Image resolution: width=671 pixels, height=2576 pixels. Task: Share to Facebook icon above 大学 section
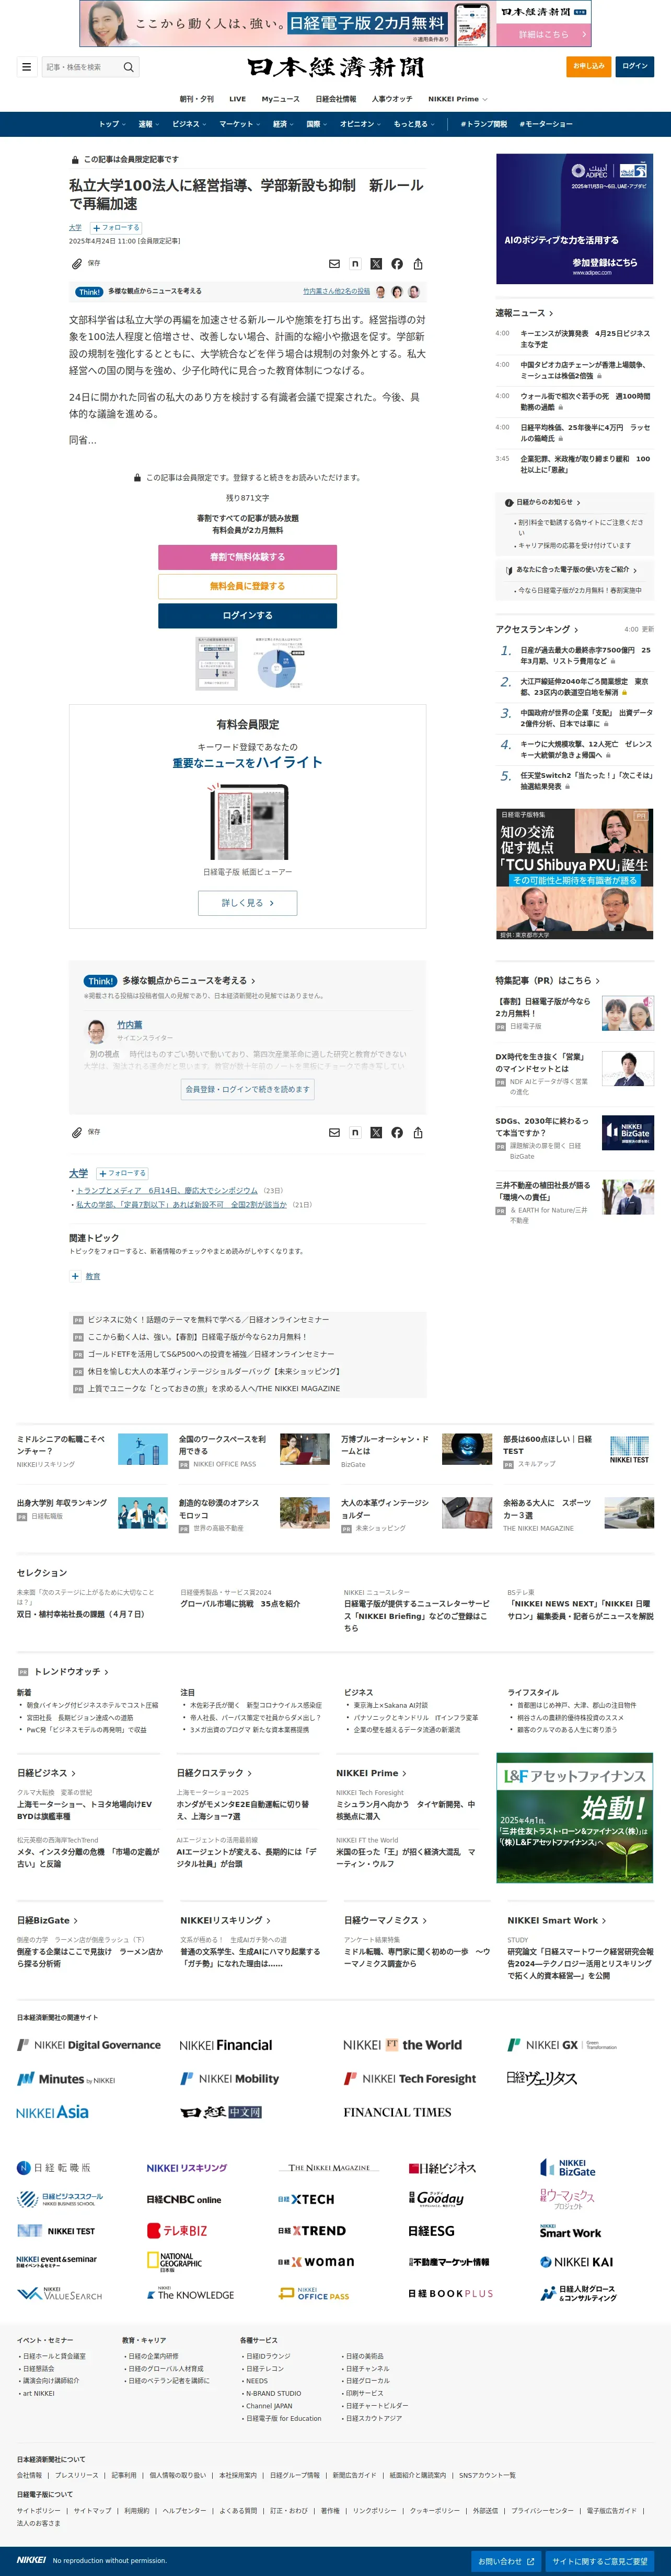tap(397, 1133)
